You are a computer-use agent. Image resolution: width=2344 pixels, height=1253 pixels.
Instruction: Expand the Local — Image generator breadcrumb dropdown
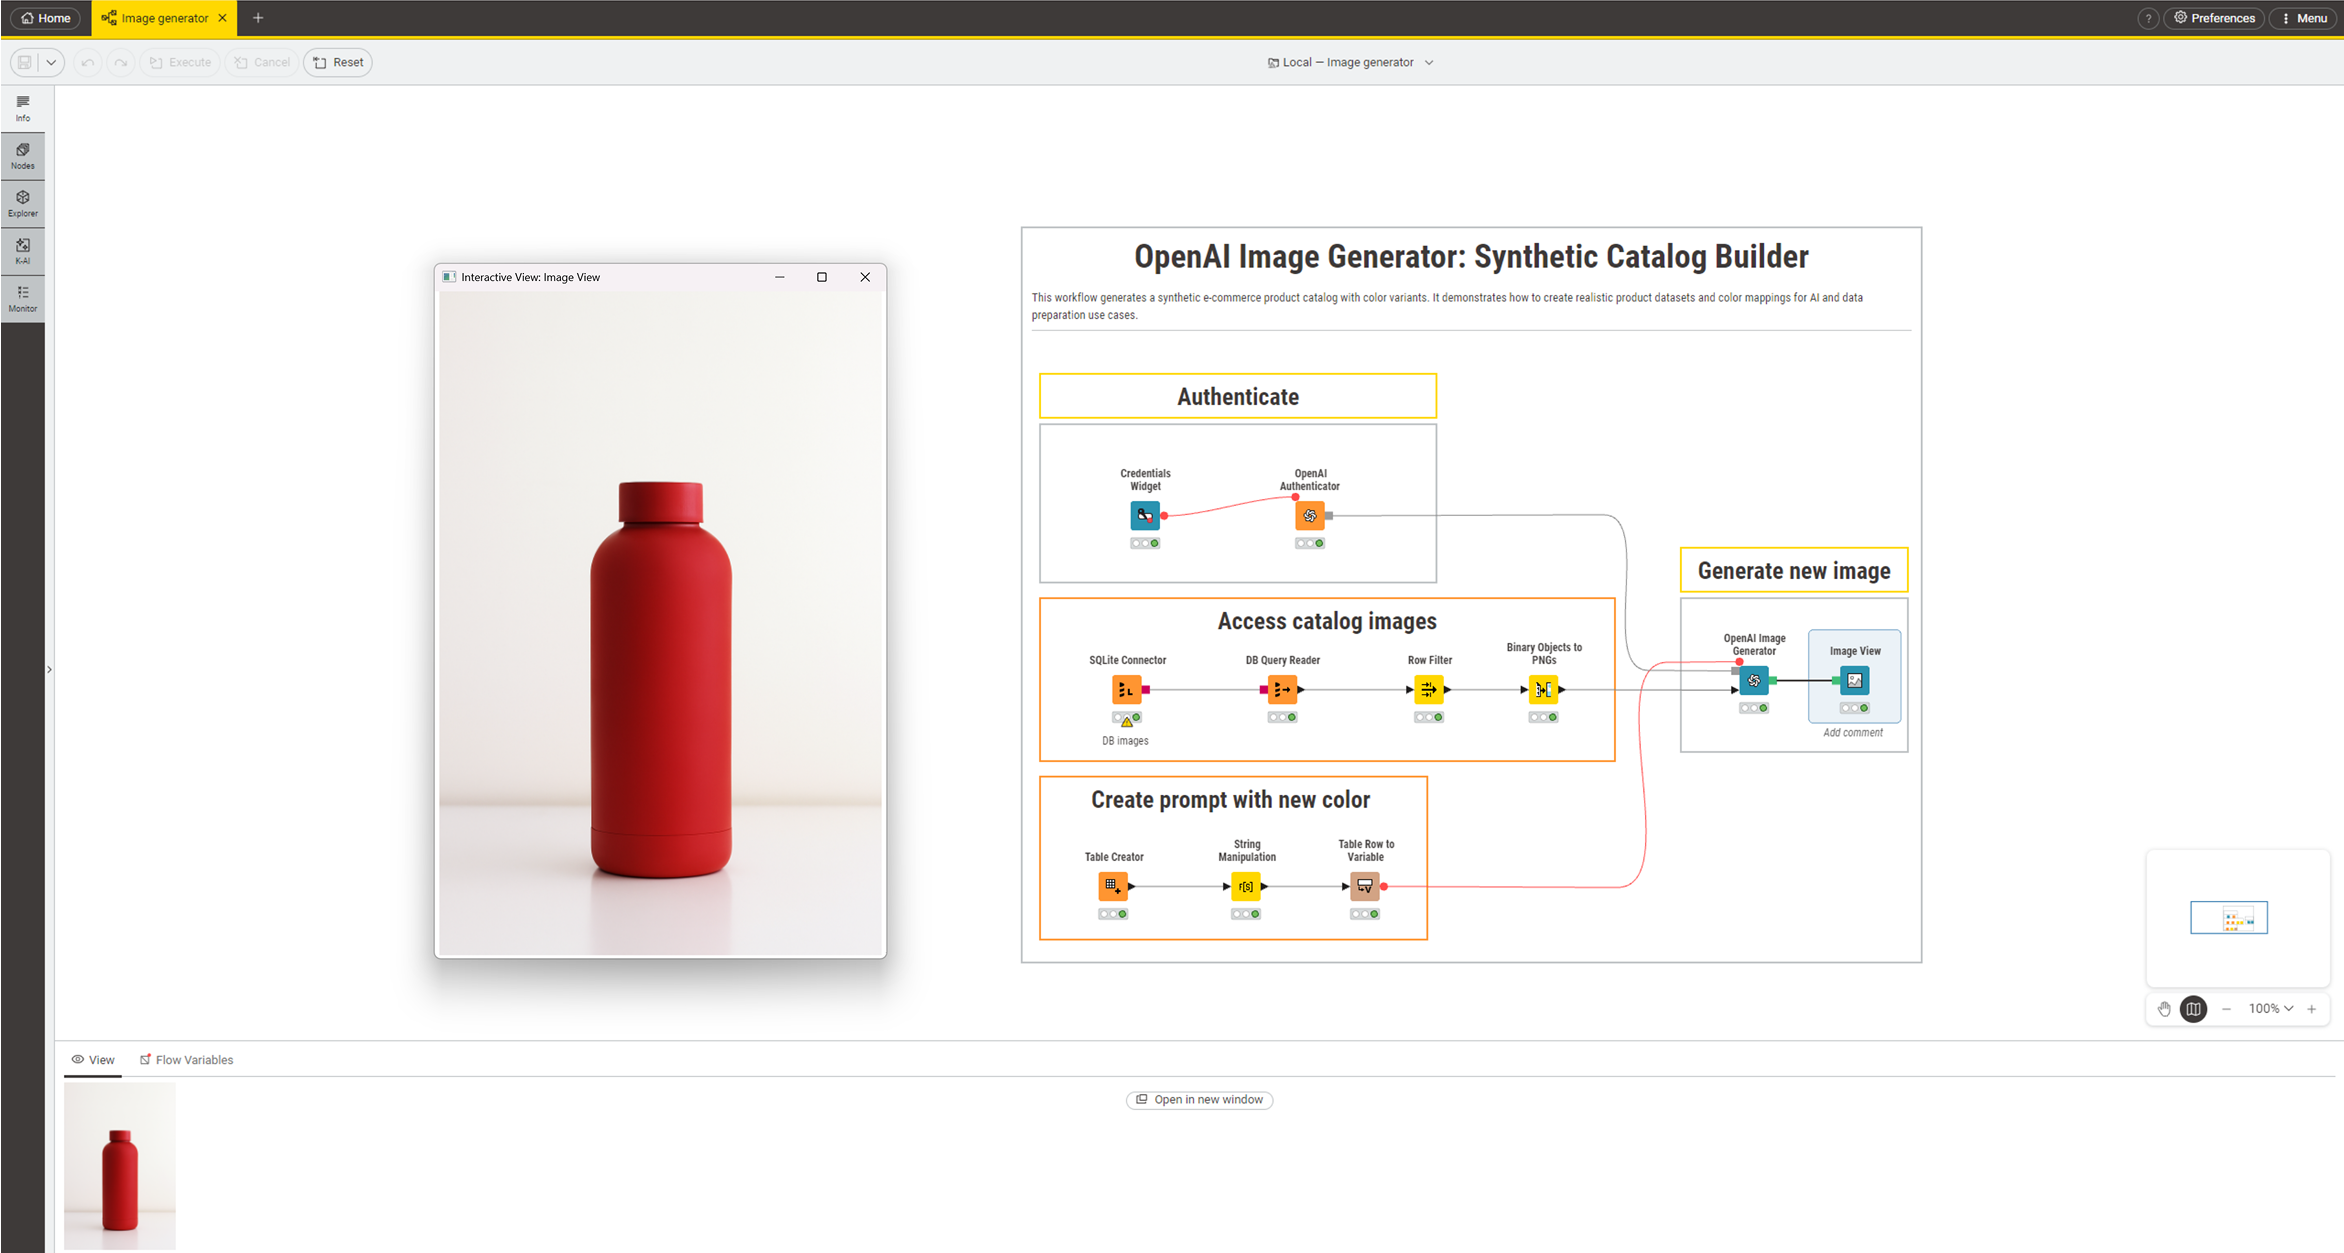click(x=1430, y=62)
